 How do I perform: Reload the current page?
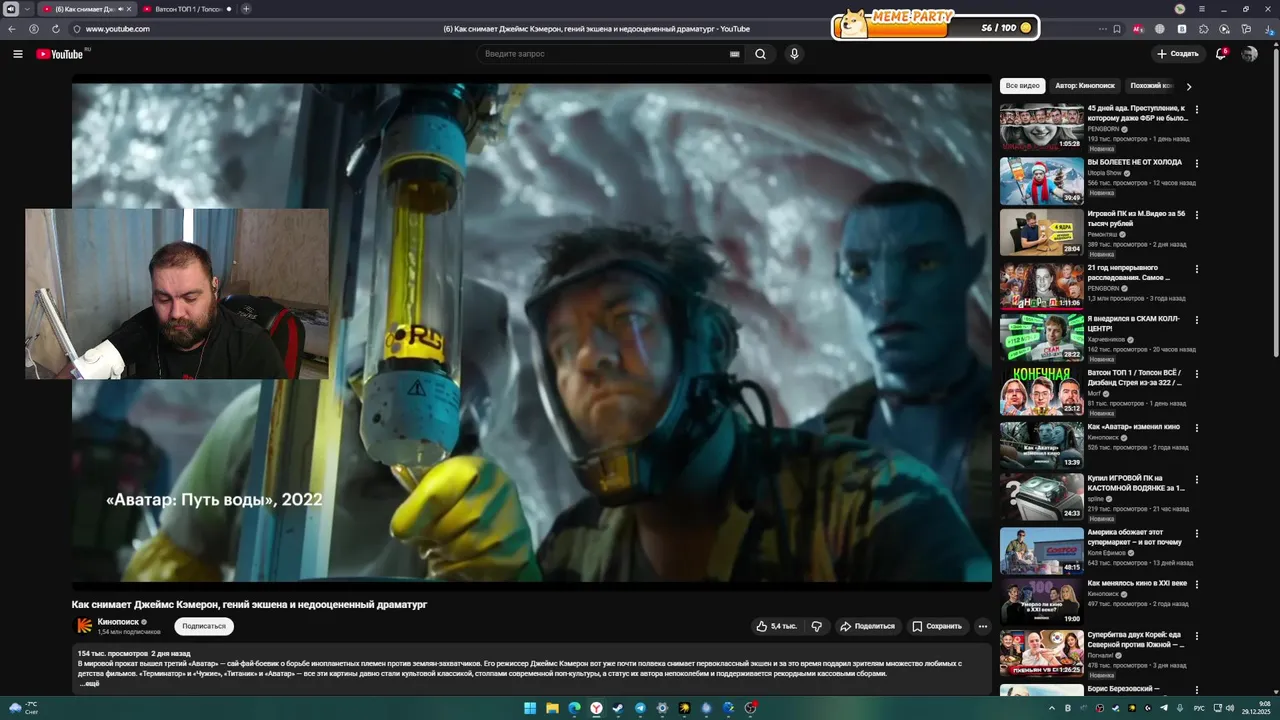[x=56, y=29]
